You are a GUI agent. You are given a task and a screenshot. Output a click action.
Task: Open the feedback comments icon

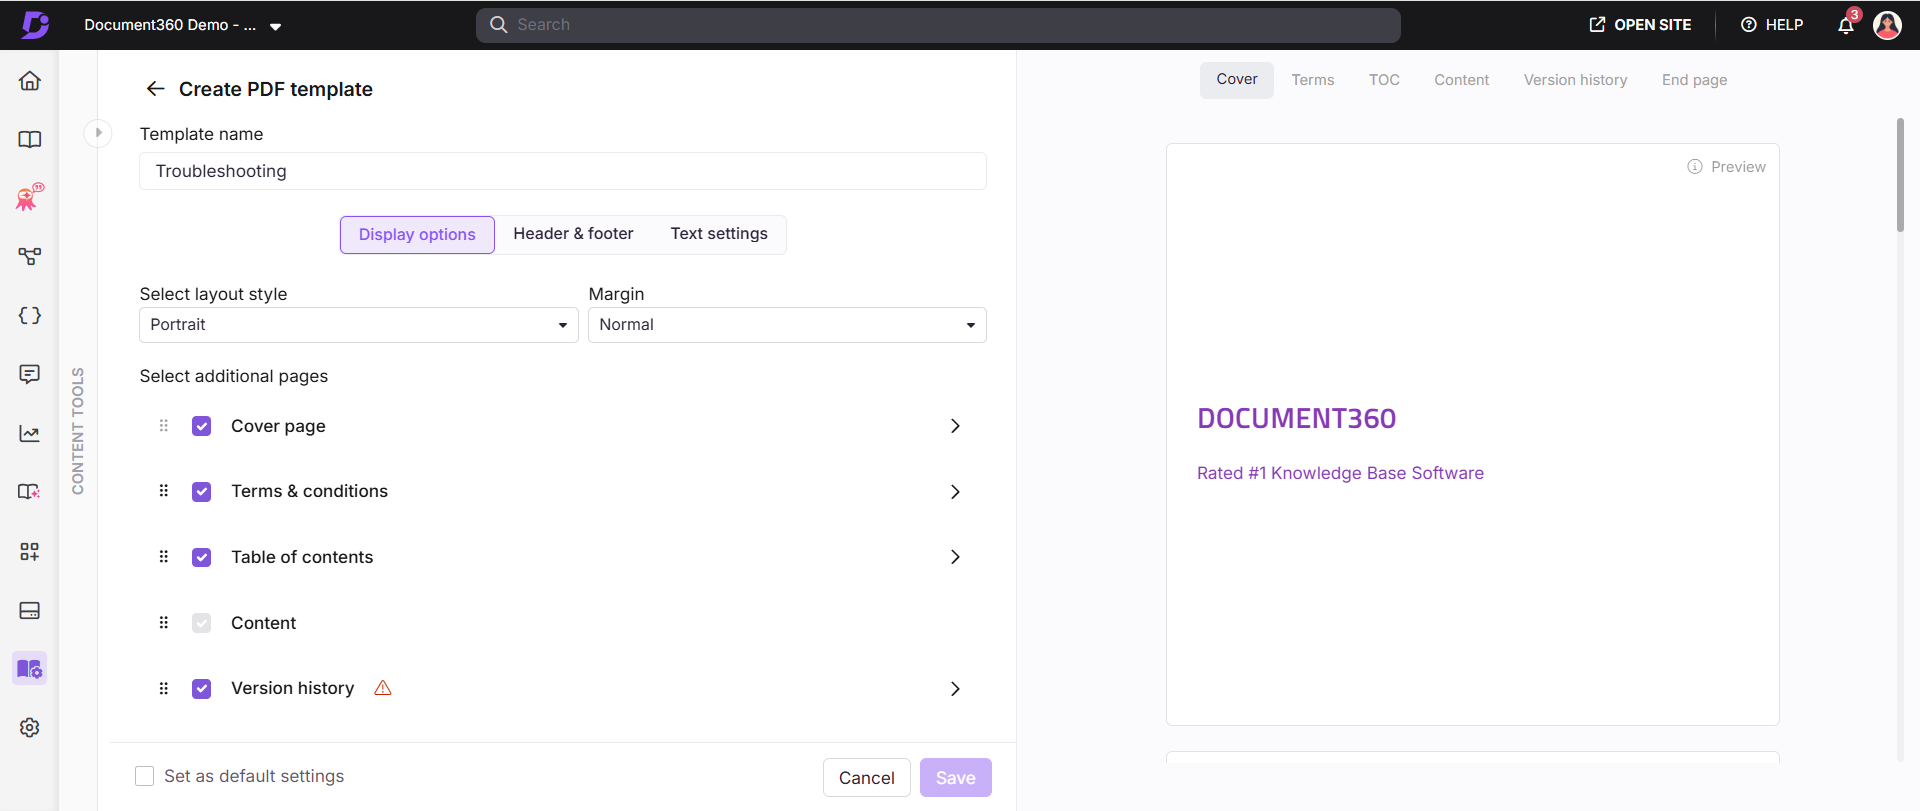pyautogui.click(x=30, y=374)
